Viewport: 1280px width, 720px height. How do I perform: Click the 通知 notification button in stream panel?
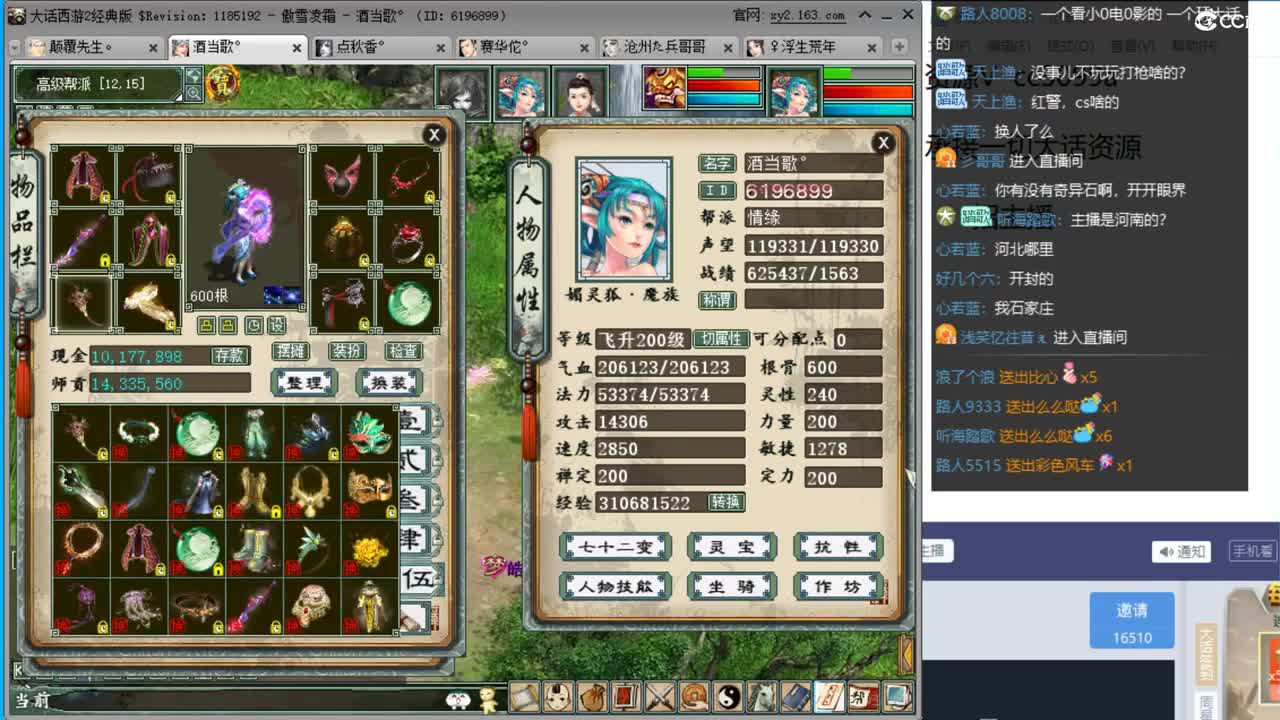(x=1181, y=552)
